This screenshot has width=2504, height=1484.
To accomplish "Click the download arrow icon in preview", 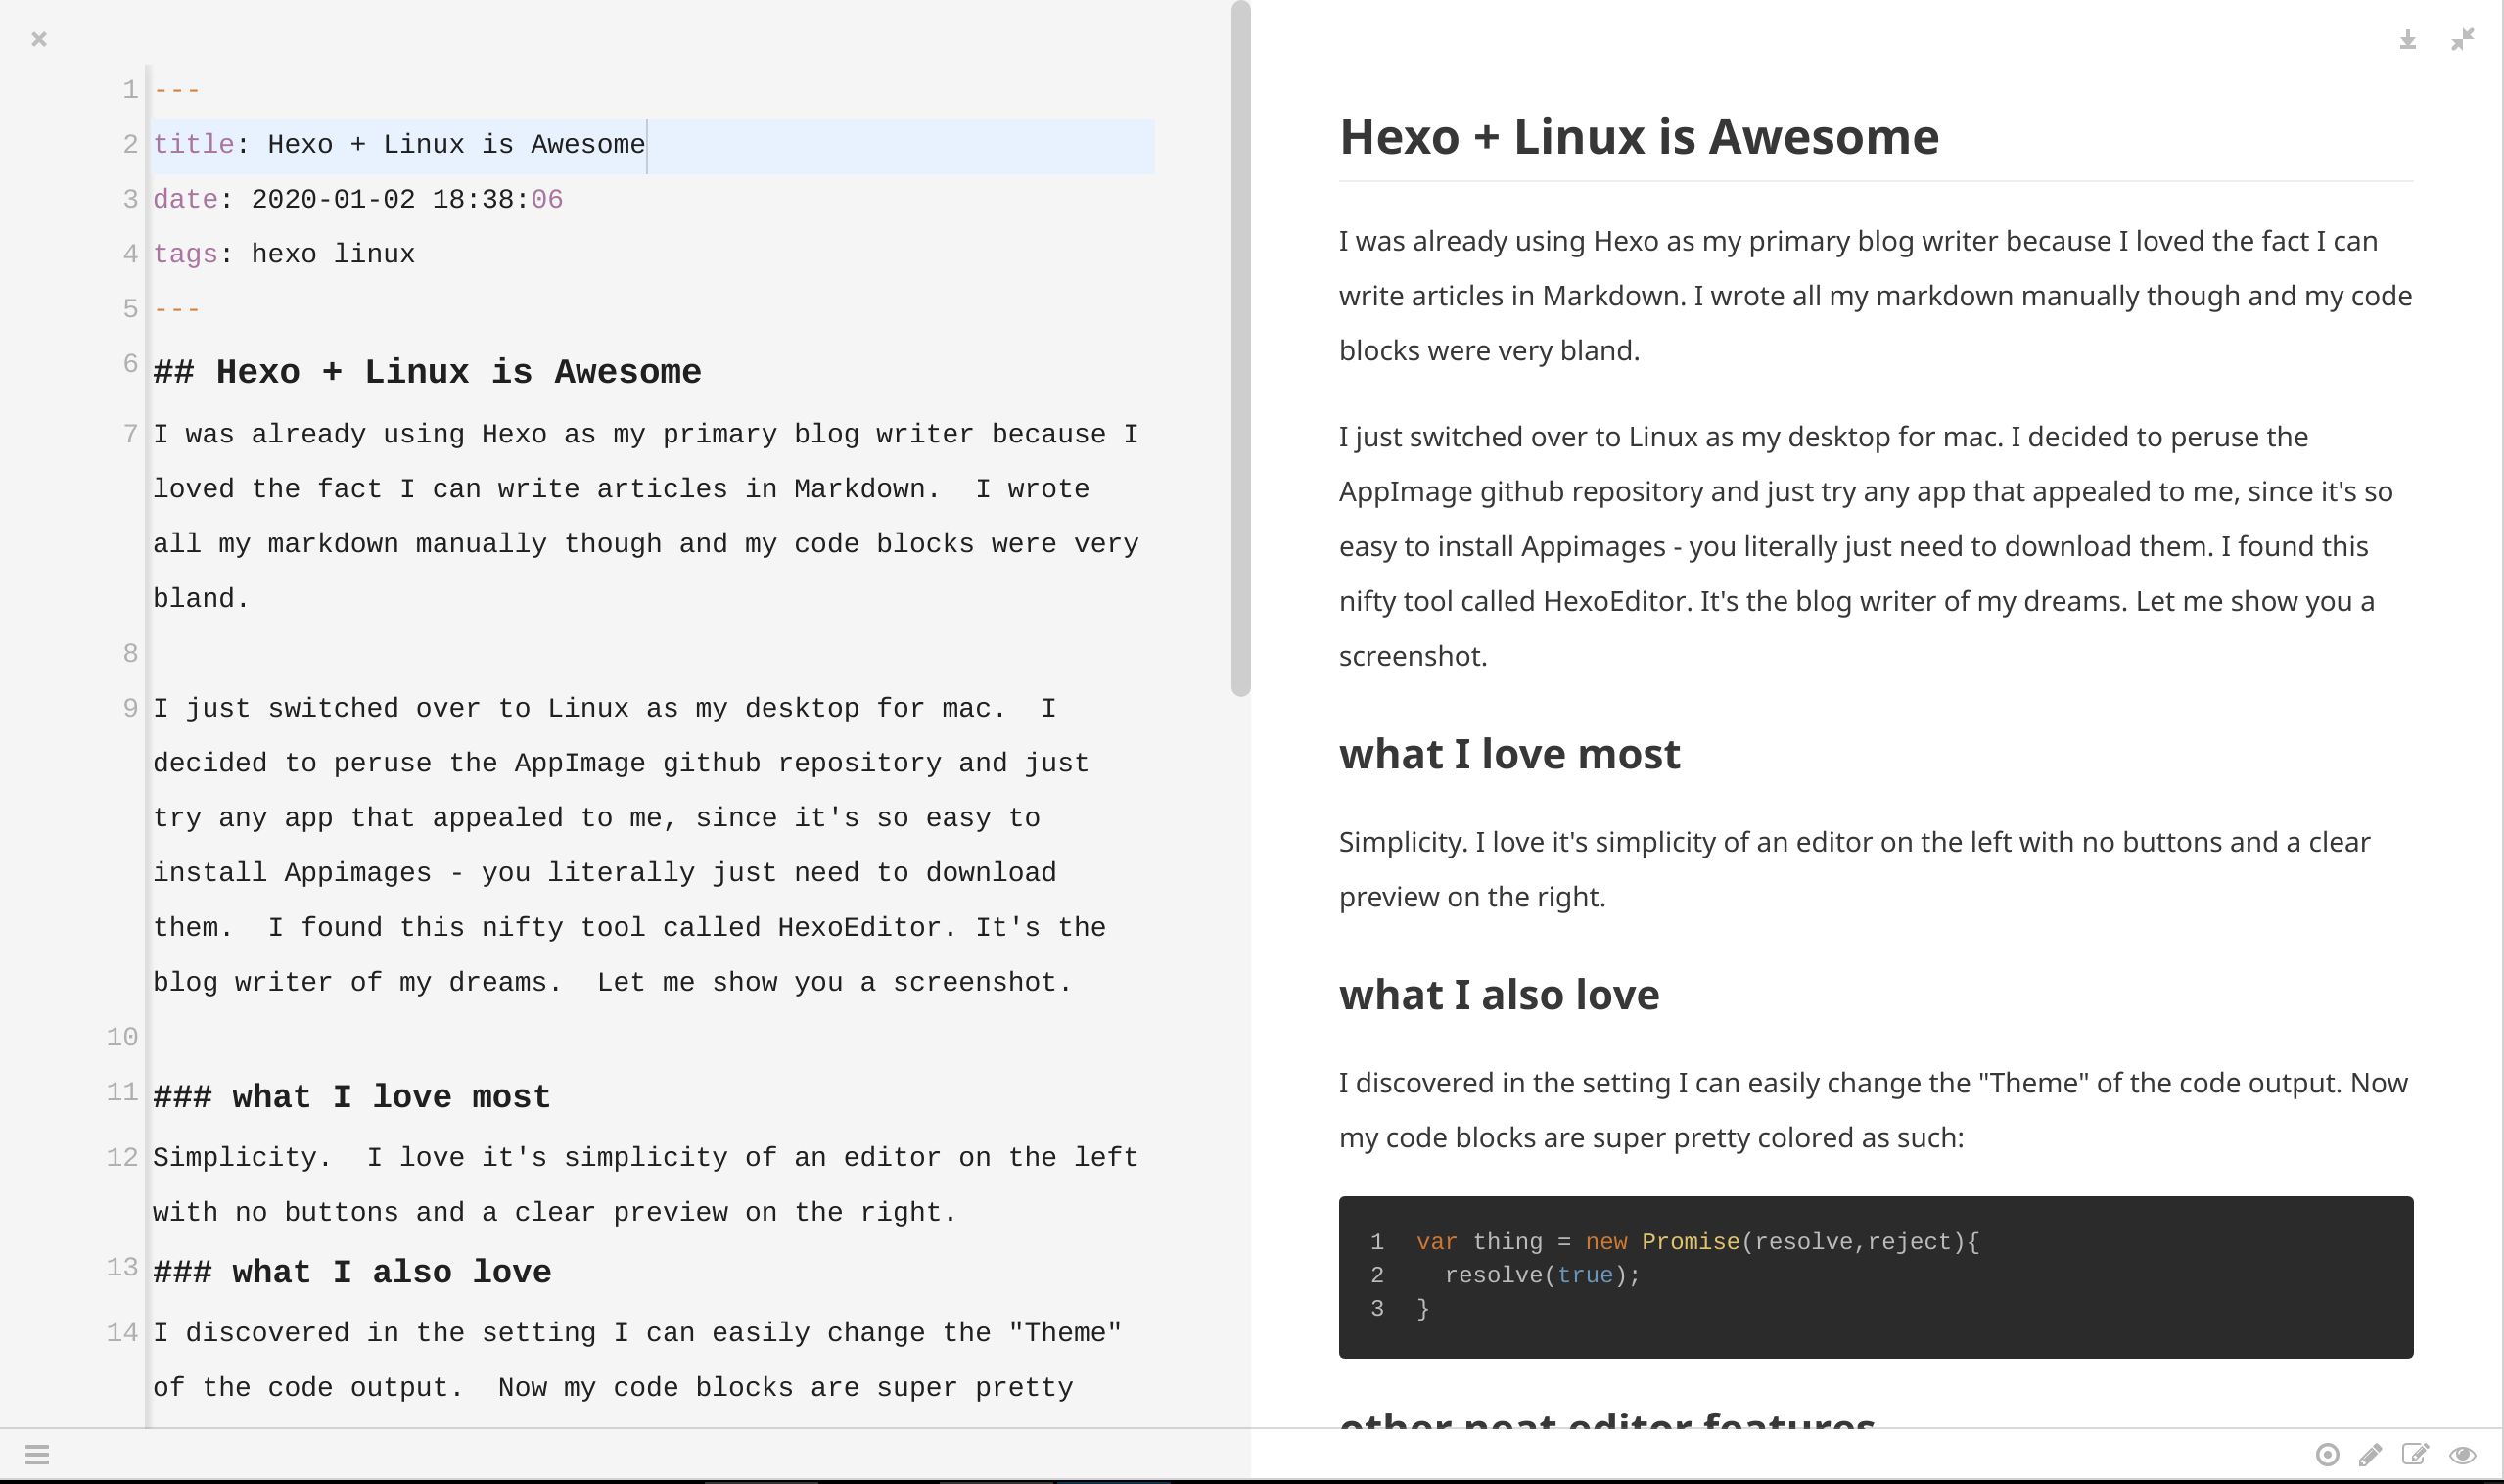I will 2408,40.
